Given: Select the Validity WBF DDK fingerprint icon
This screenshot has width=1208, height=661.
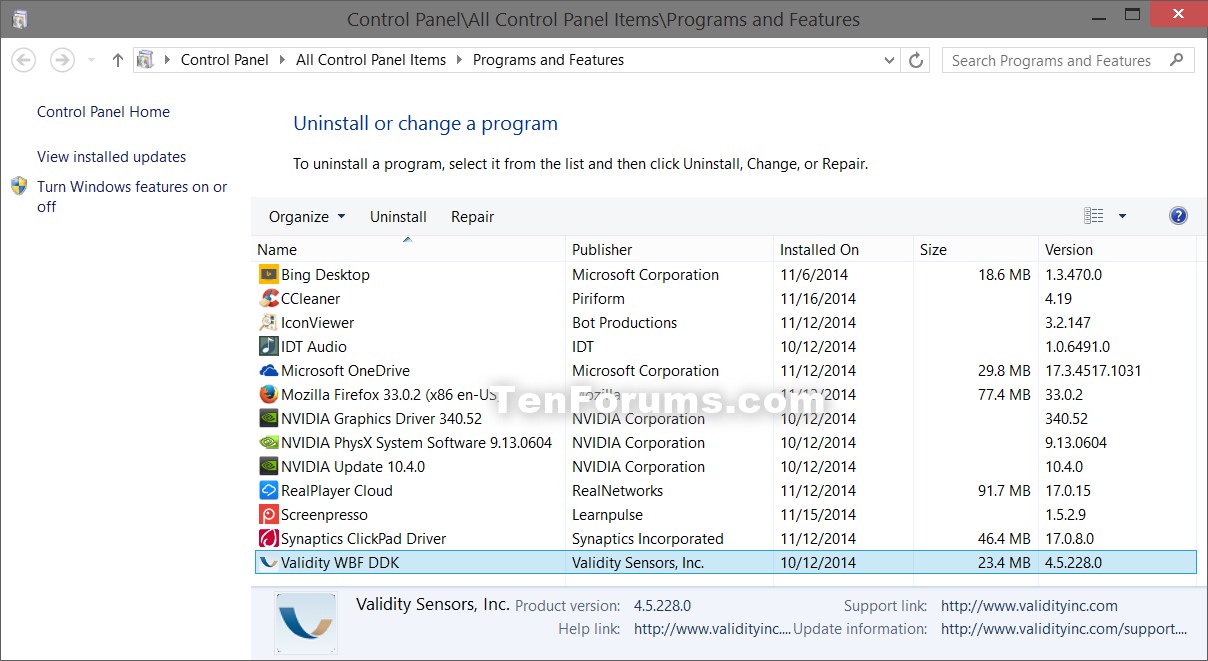Looking at the screenshot, I should pyautogui.click(x=268, y=562).
